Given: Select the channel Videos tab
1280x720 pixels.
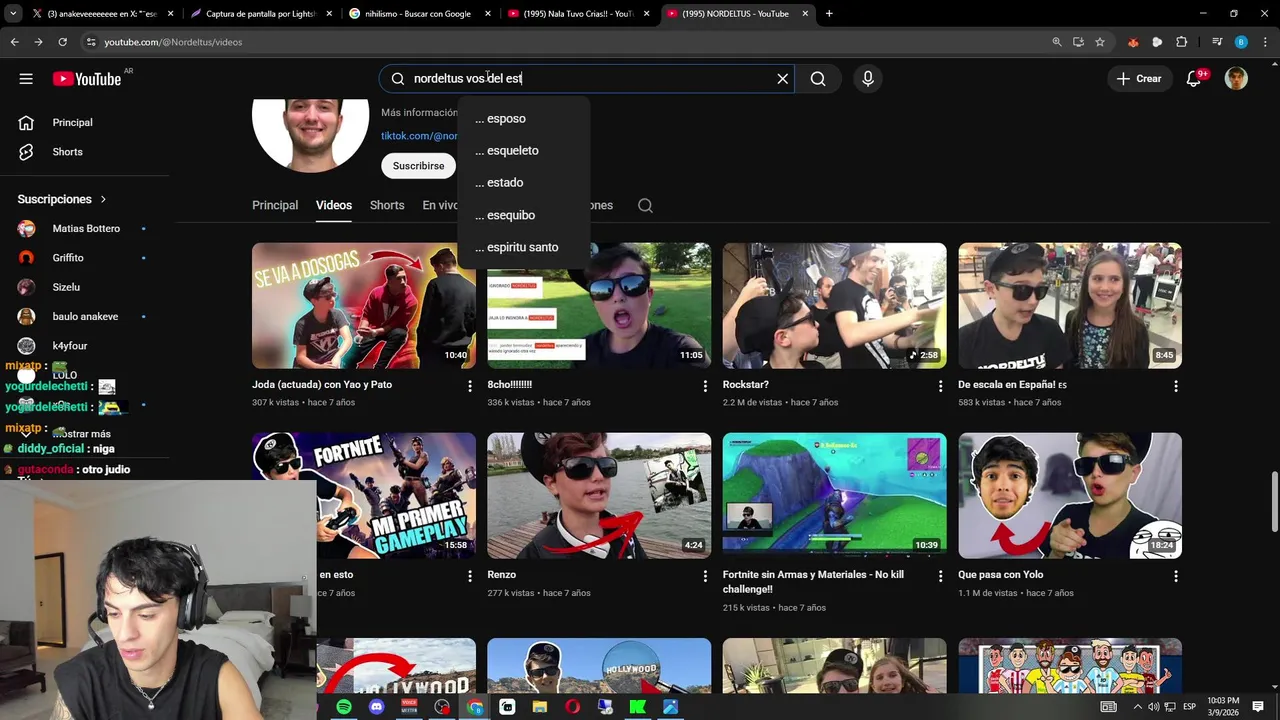Looking at the screenshot, I should 334,205.
